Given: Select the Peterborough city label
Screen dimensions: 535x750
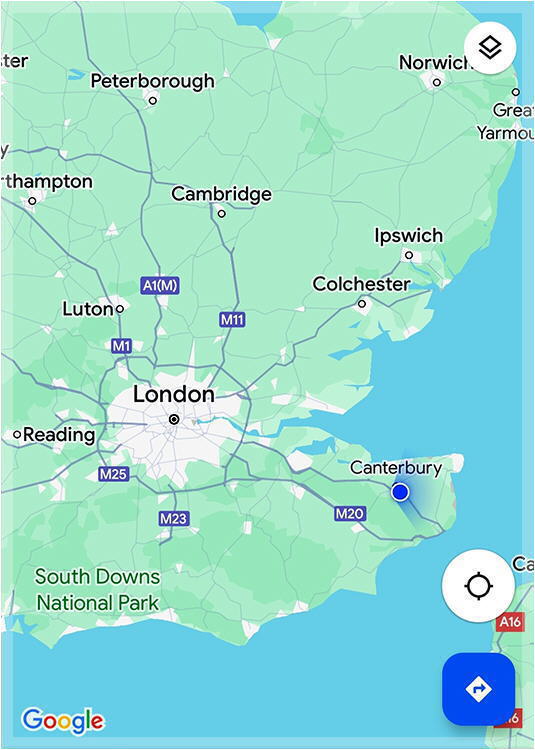Looking at the screenshot, I should (x=153, y=81).
